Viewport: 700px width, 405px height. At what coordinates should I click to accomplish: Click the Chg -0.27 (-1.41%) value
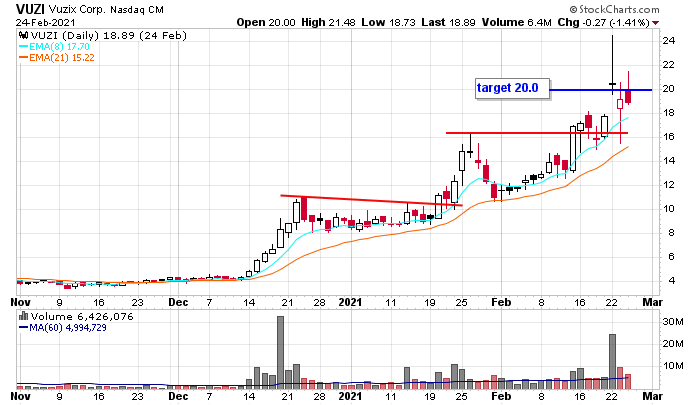coord(603,22)
